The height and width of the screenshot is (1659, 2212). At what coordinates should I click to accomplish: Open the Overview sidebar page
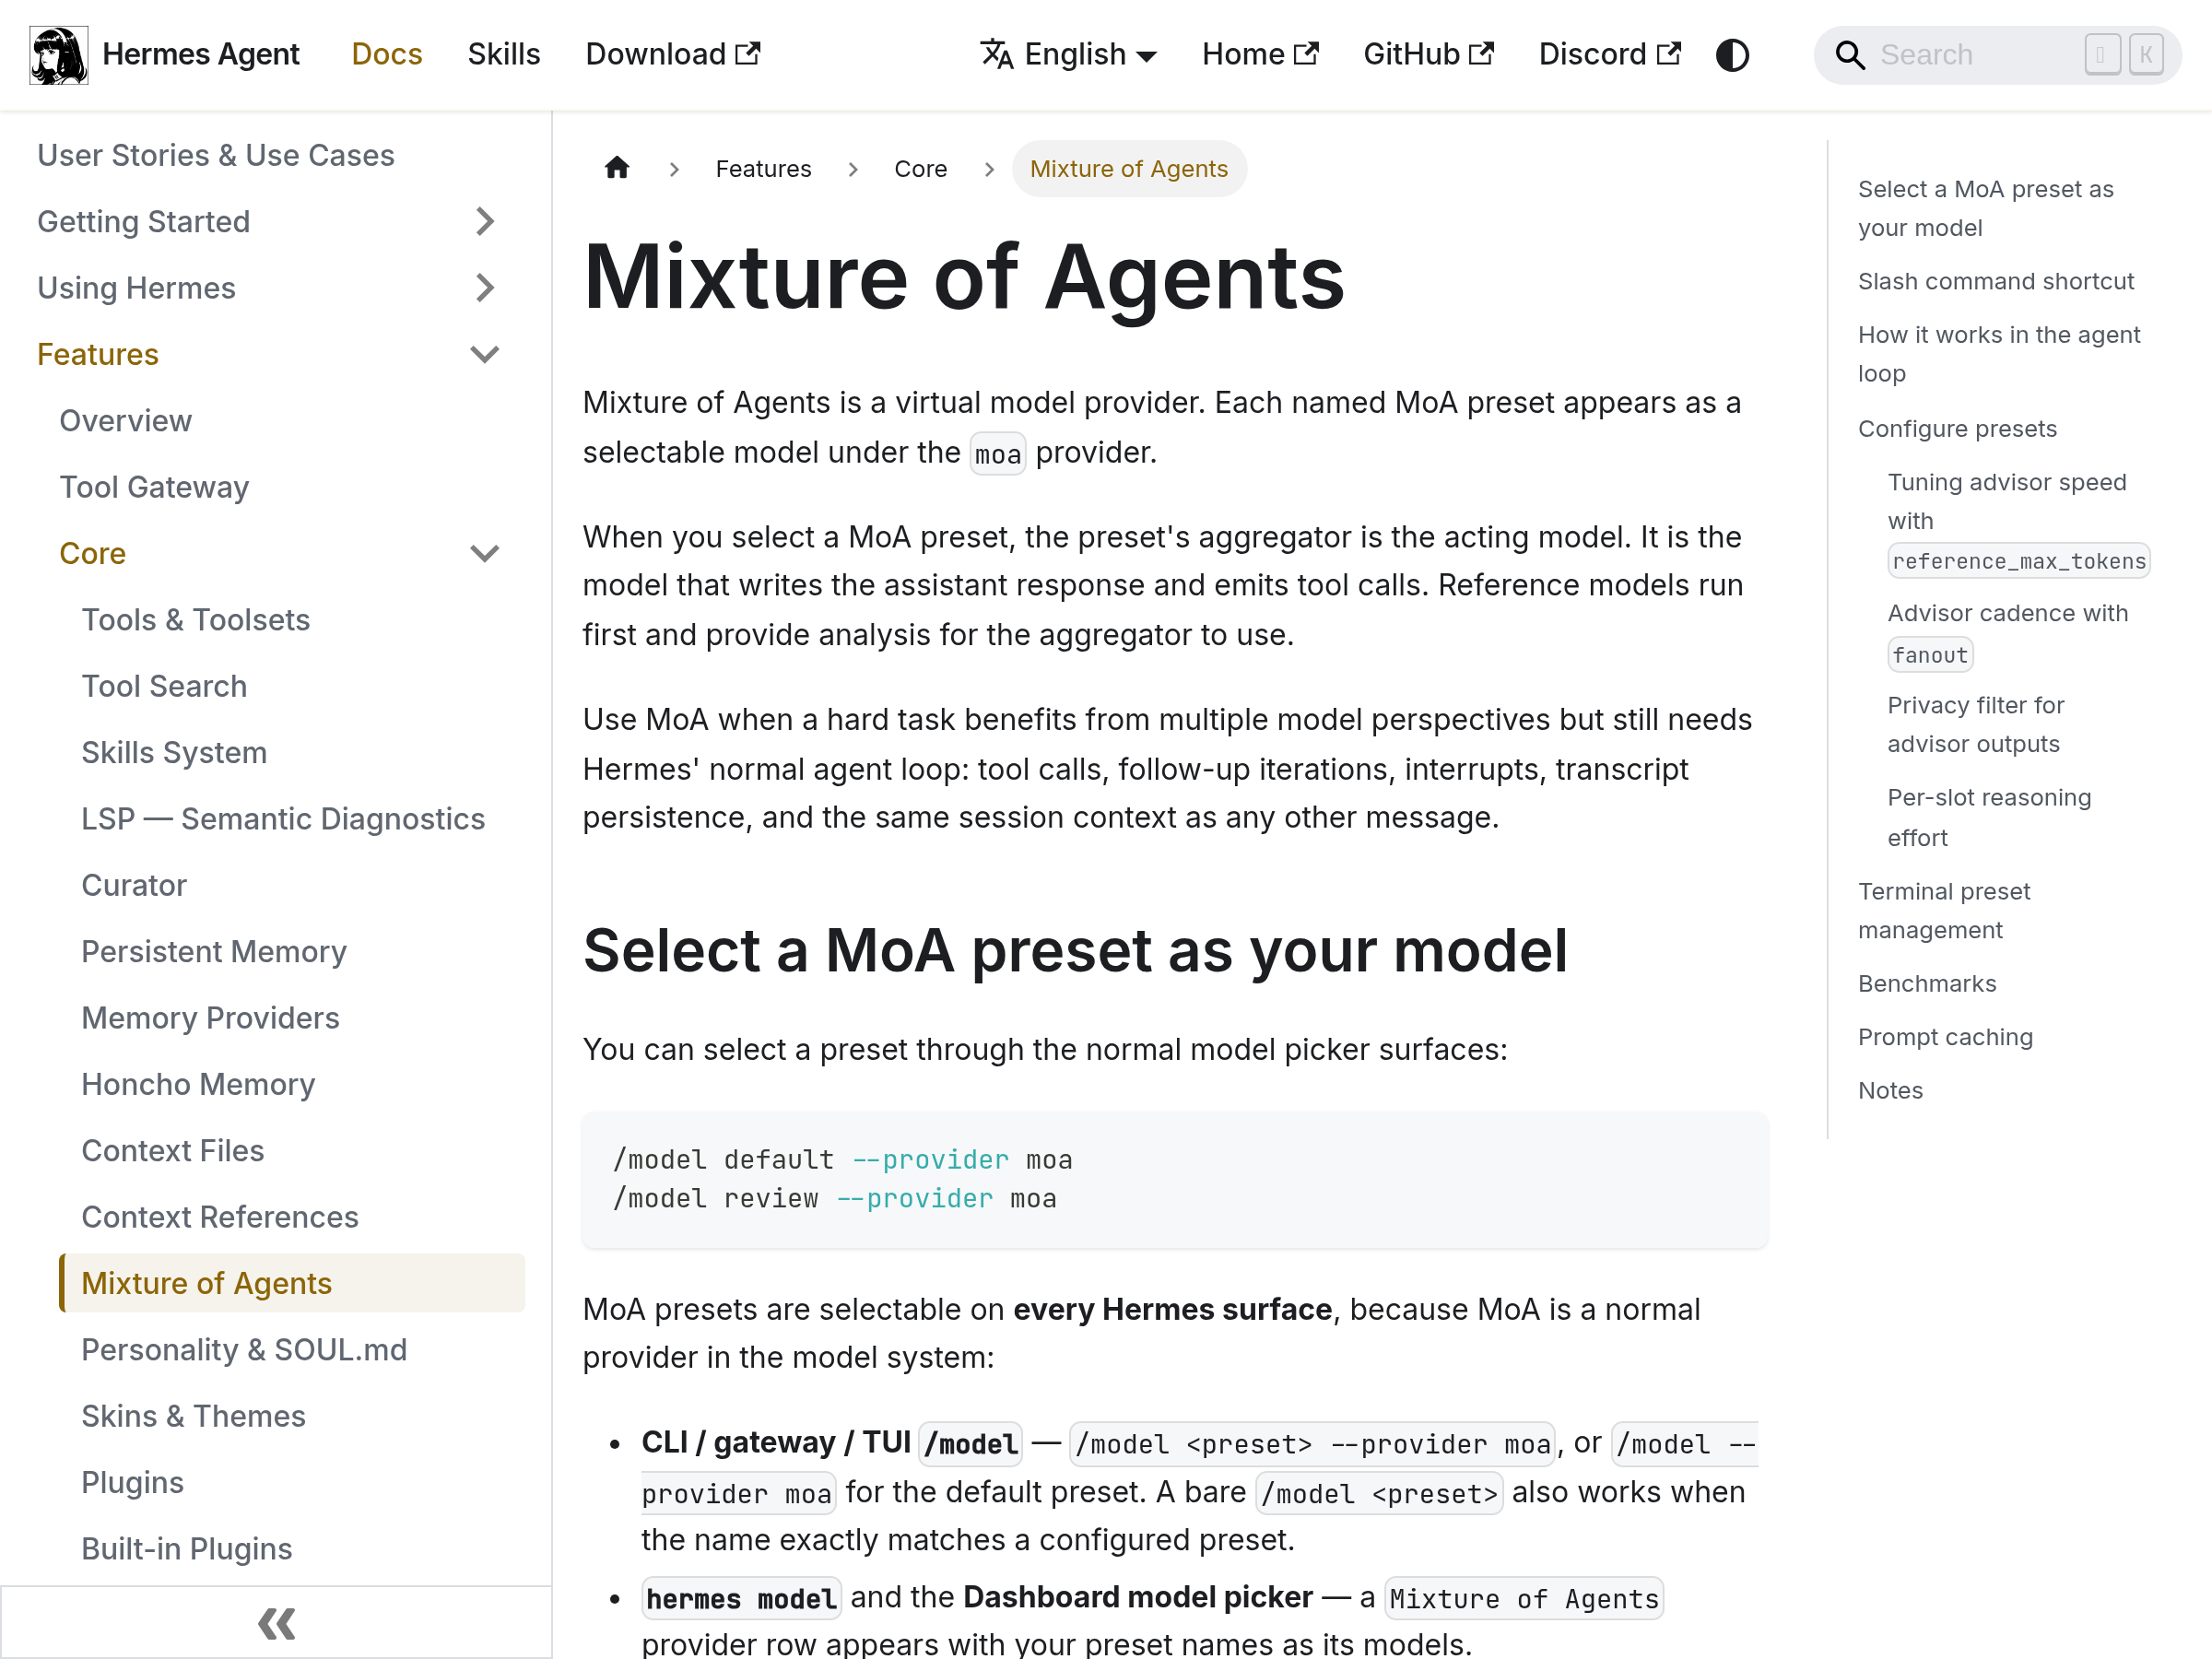(x=126, y=421)
